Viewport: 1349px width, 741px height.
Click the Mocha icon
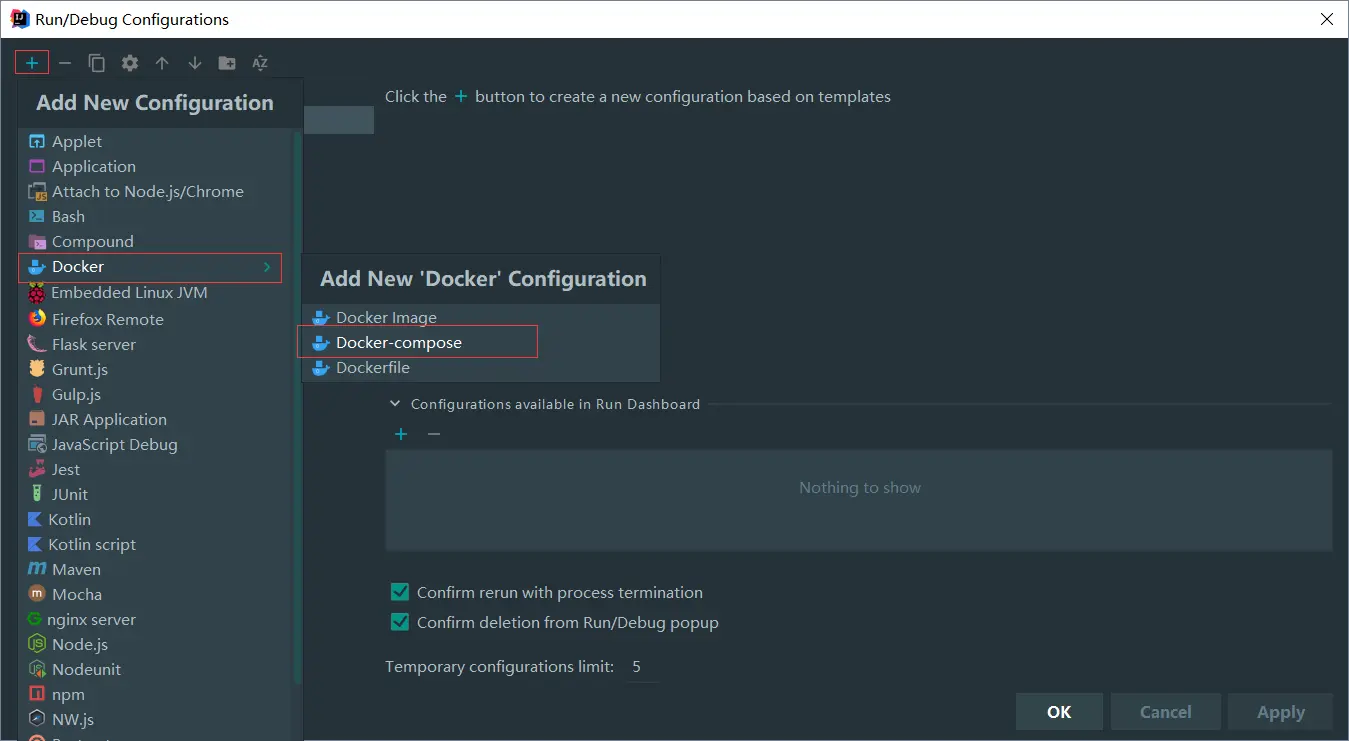[x=37, y=594]
